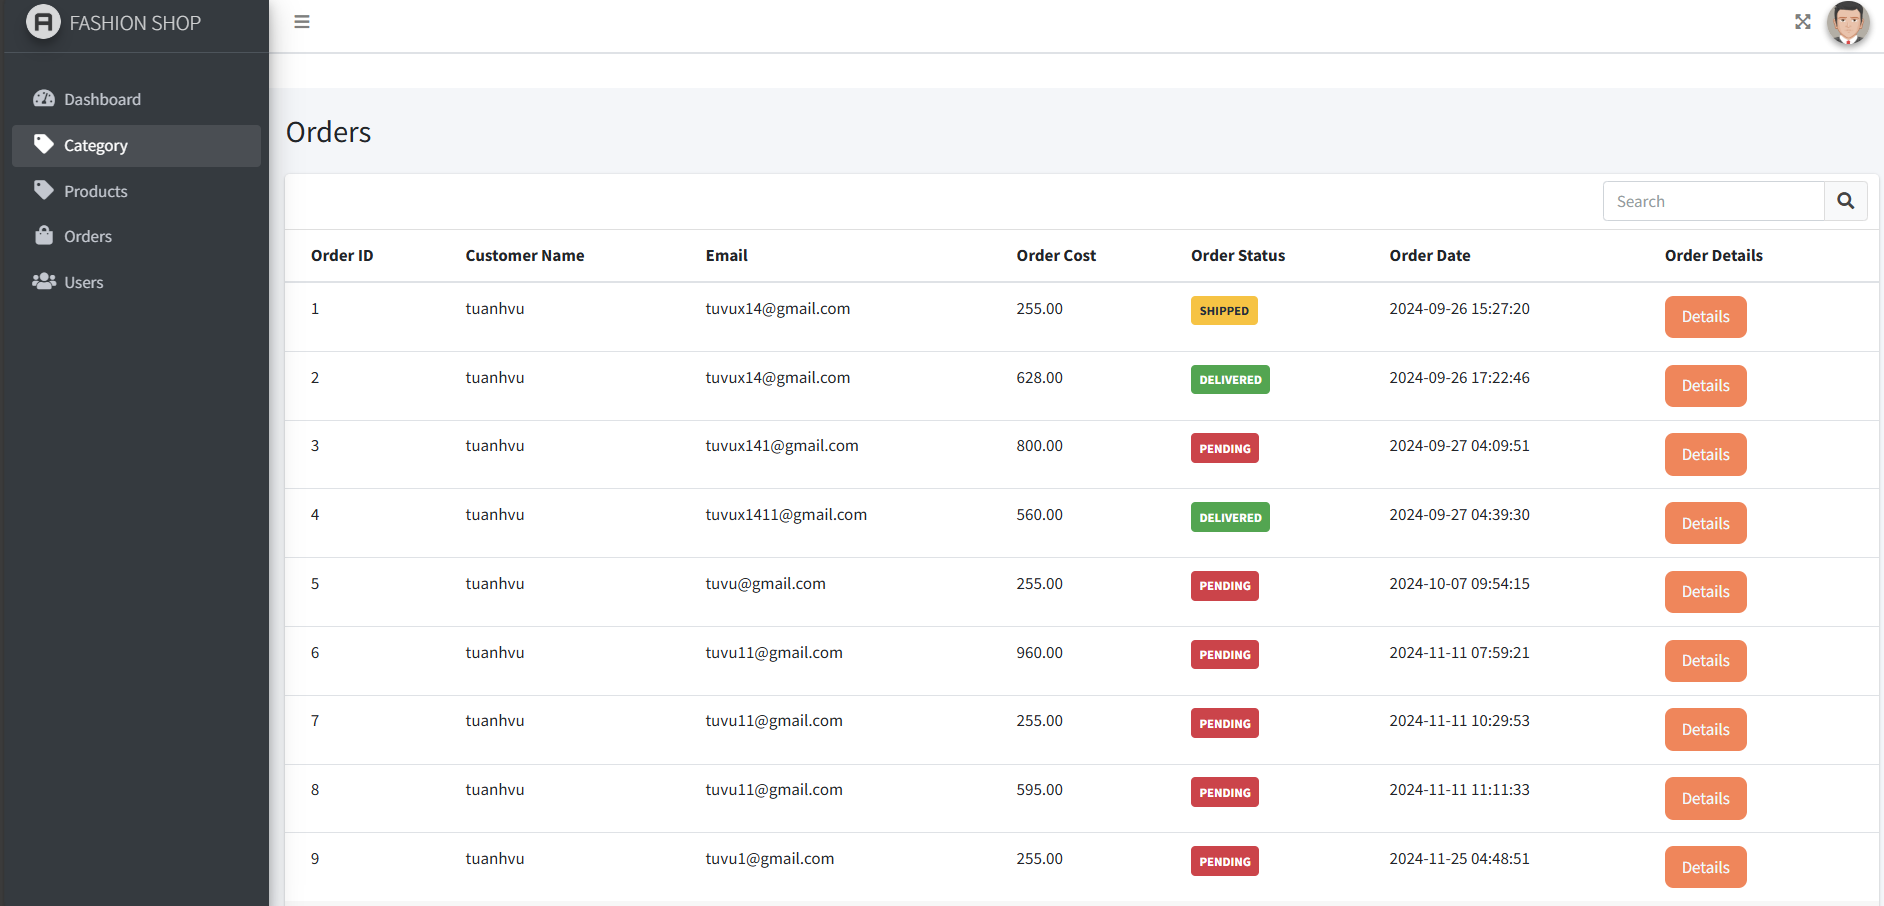The height and width of the screenshot is (906, 1884).
Task: Click the Users group icon
Action: tap(44, 281)
